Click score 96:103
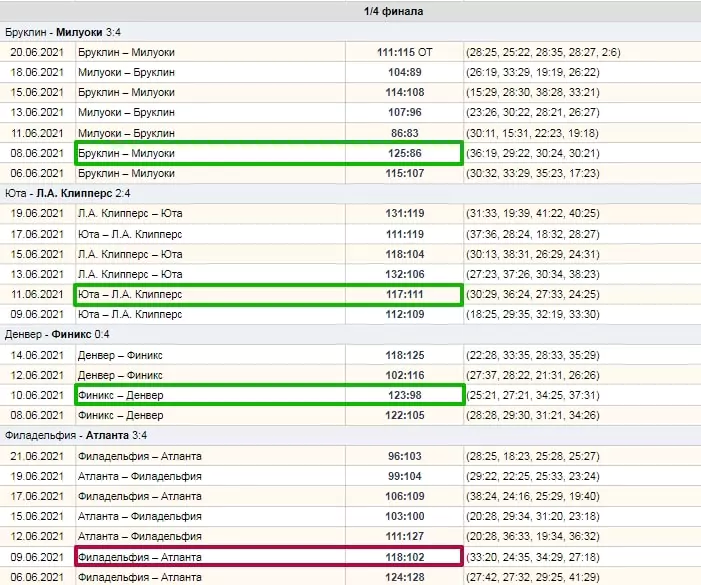 click(405, 457)
